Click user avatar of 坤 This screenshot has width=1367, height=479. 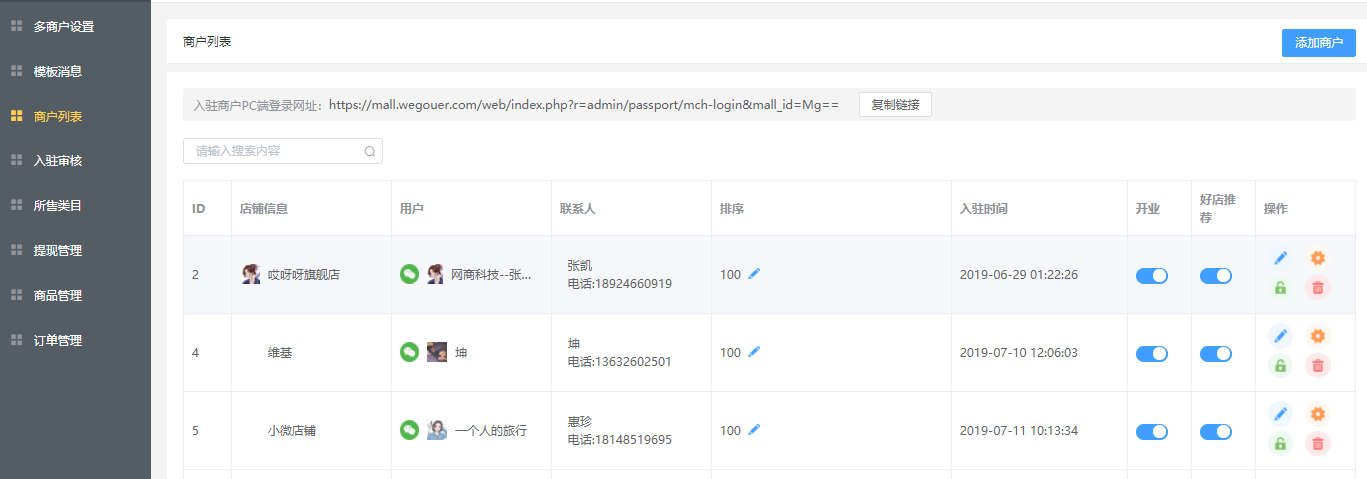click(437, 352)
